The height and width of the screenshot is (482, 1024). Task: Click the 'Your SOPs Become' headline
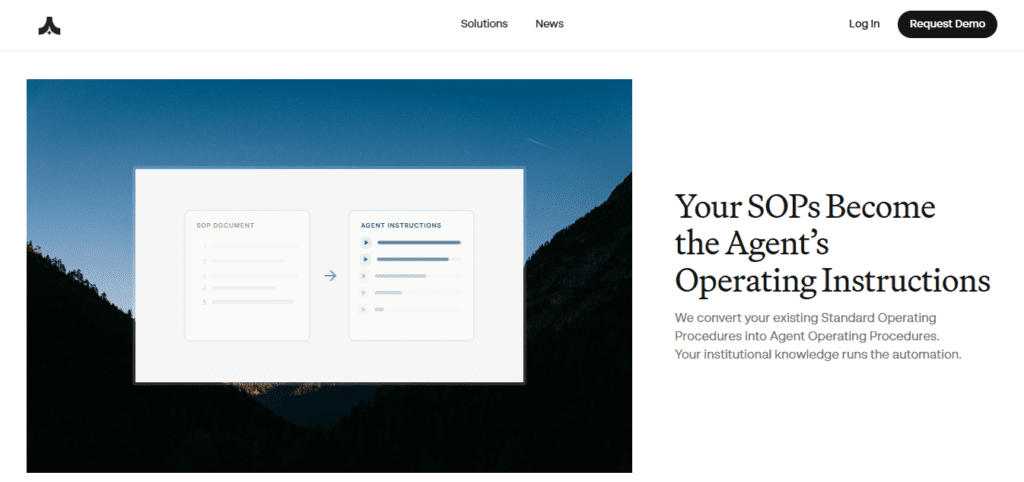[x=805, y=207]
